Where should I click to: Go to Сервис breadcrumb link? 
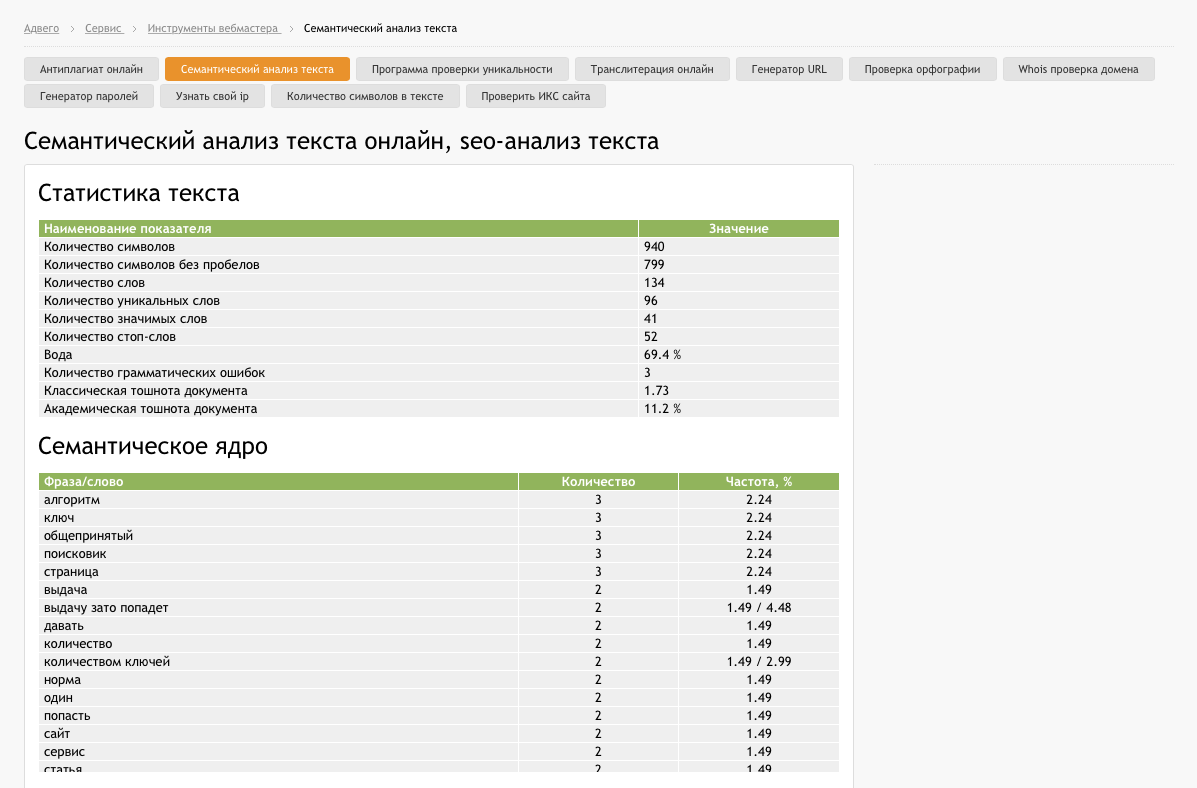click(x=103, y=28)
